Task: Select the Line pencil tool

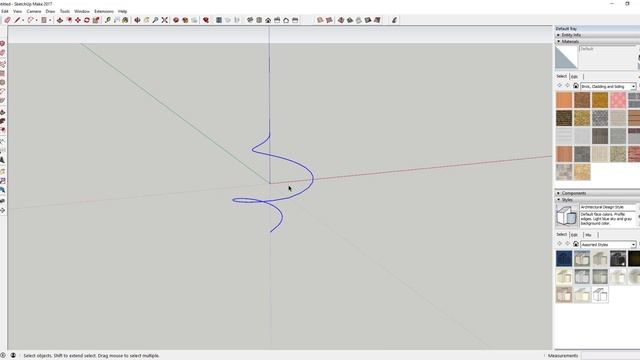Action: tap(18, 20)
